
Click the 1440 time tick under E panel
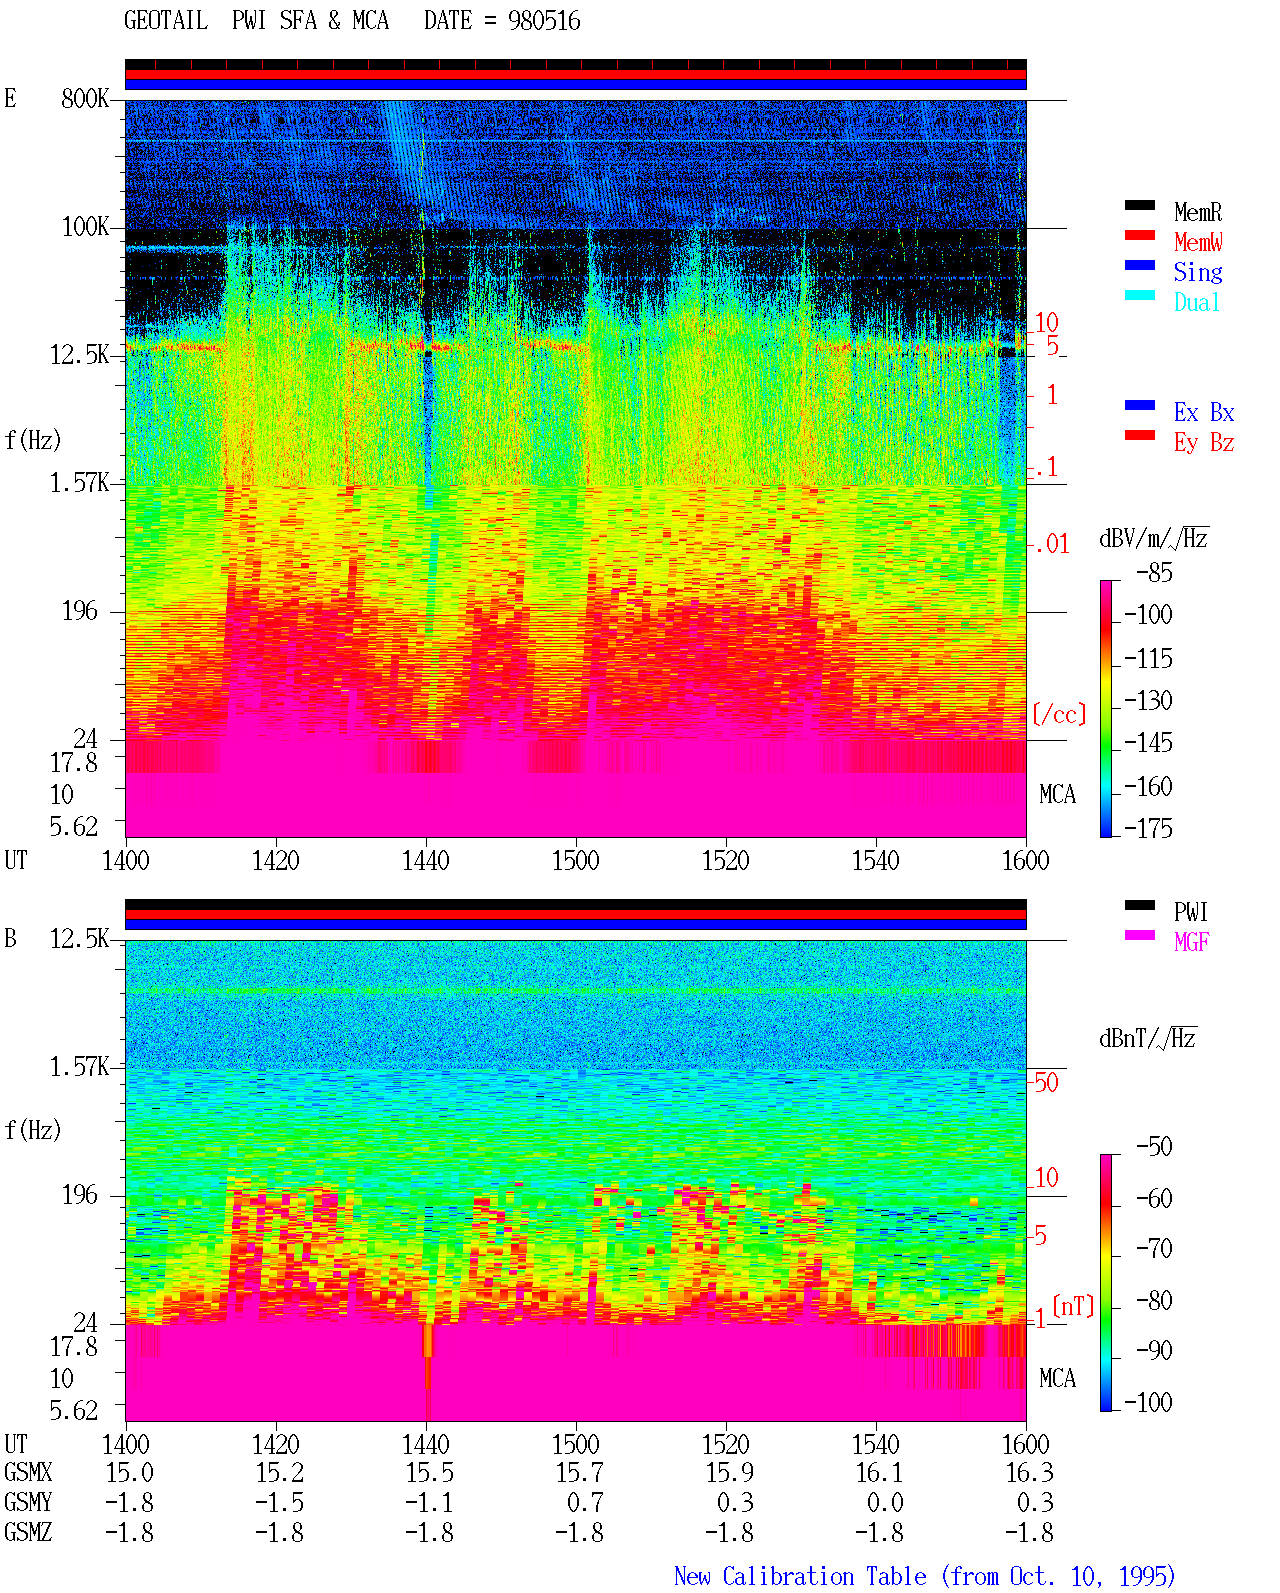coord(426,861)
